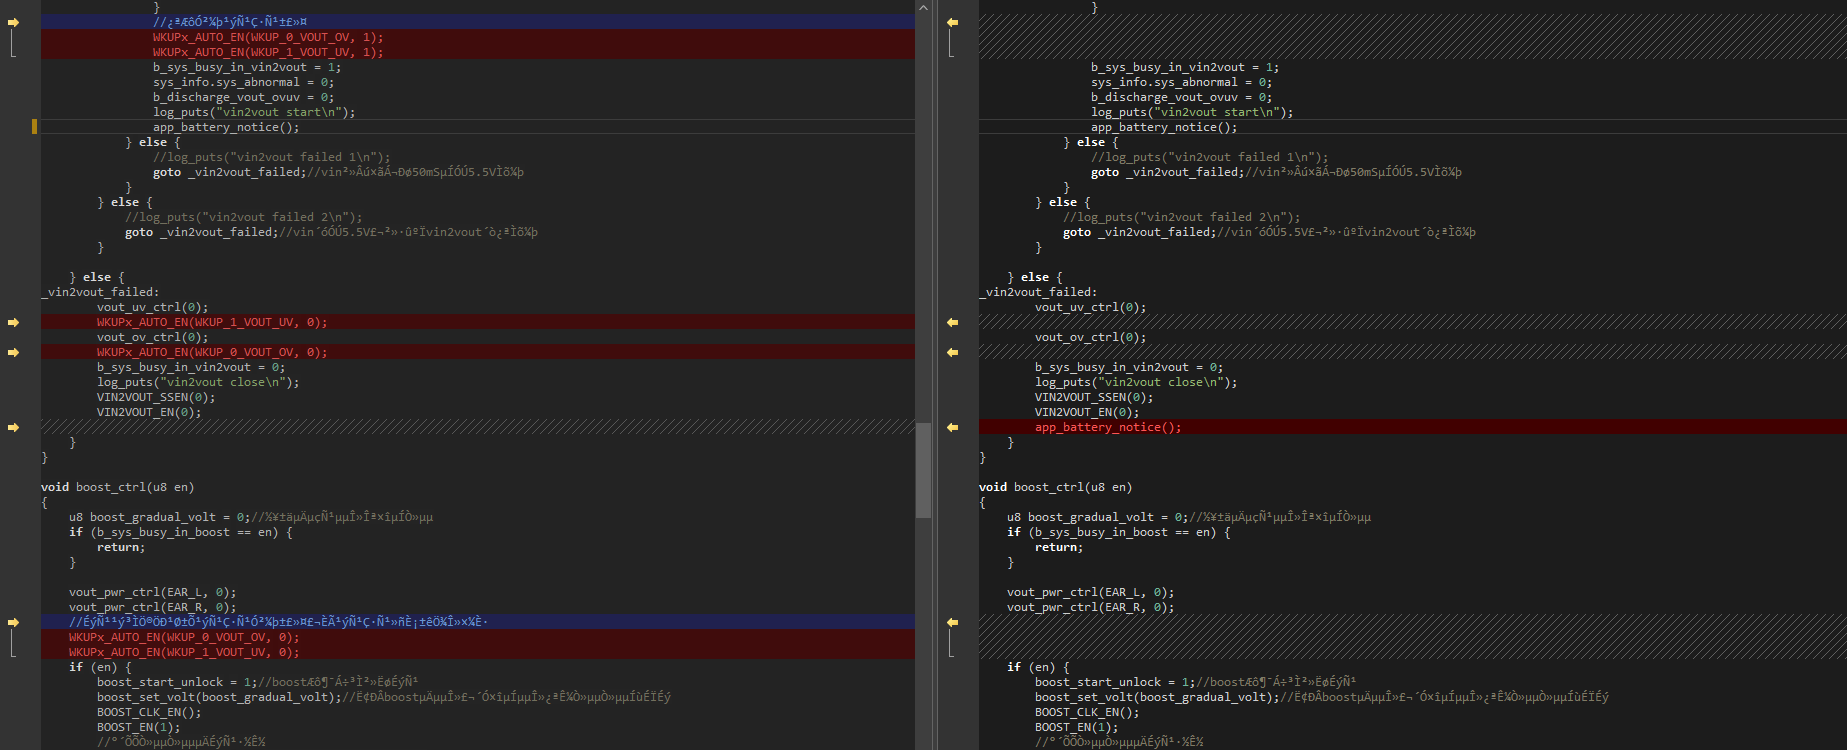Click right-pane arrow at hatched block in boost_ctrl

[952, 622]
